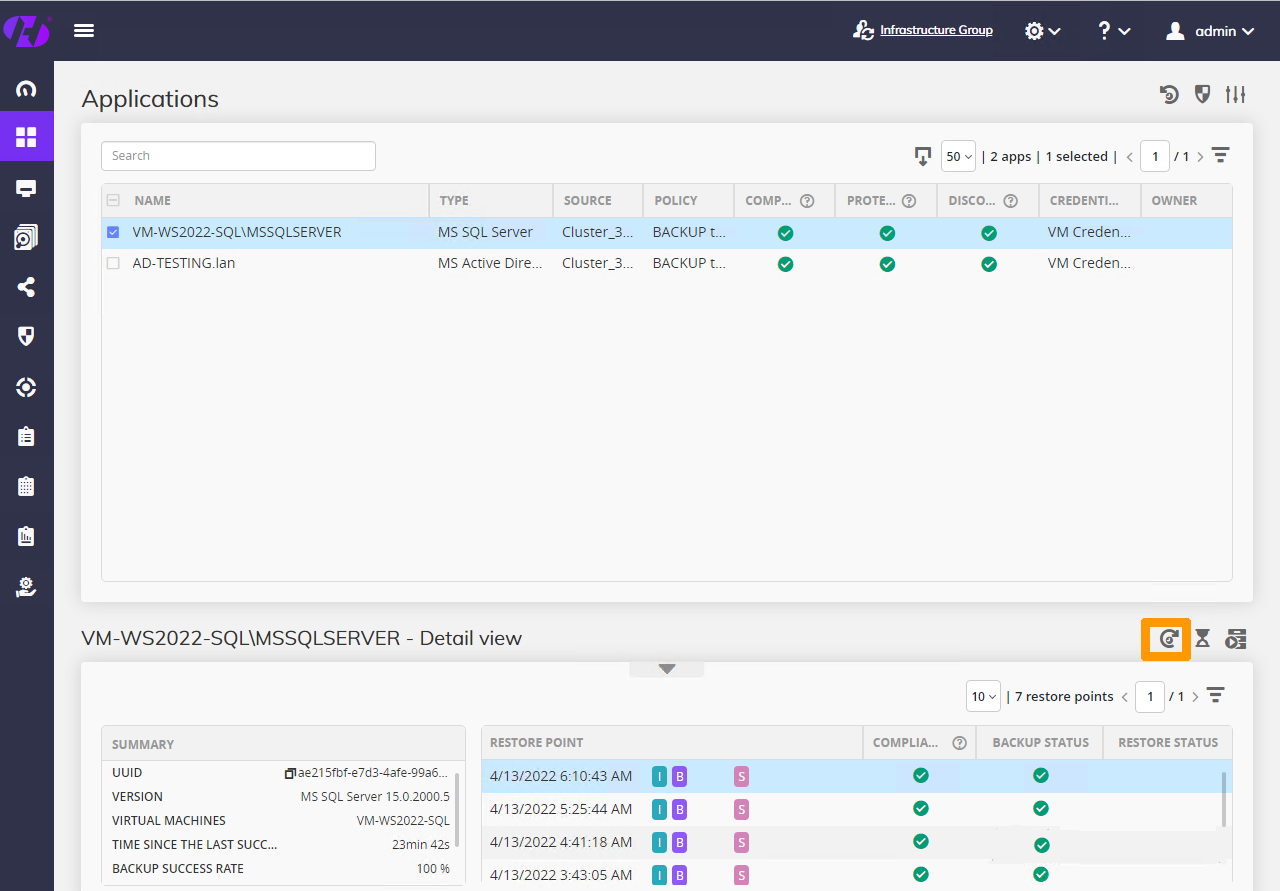This screenshot has height=891, width=1280.
Task: Open the gear settings menu in top bar
Action: coord(1042,30)
